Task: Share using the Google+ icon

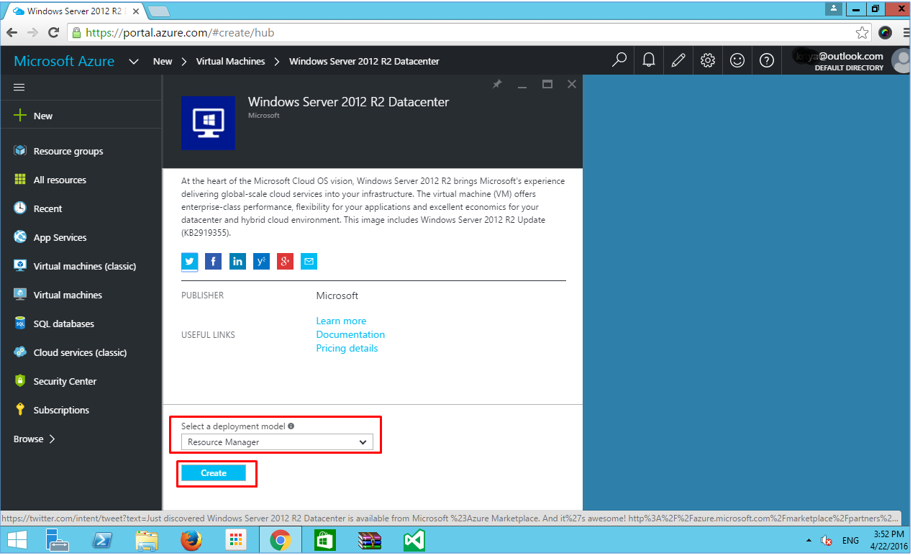Action: 285,262
